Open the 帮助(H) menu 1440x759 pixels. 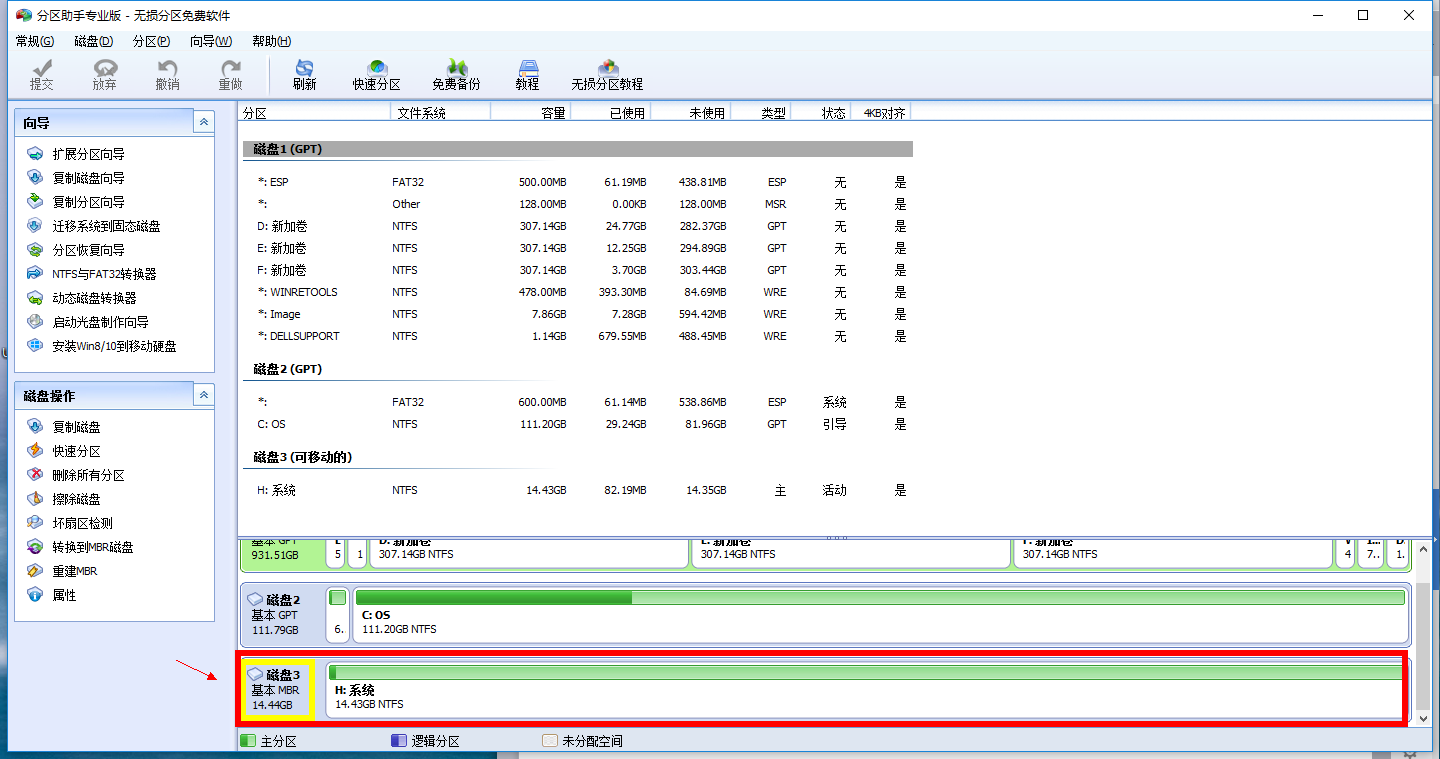pyautogui.click(x=271, y=41)
